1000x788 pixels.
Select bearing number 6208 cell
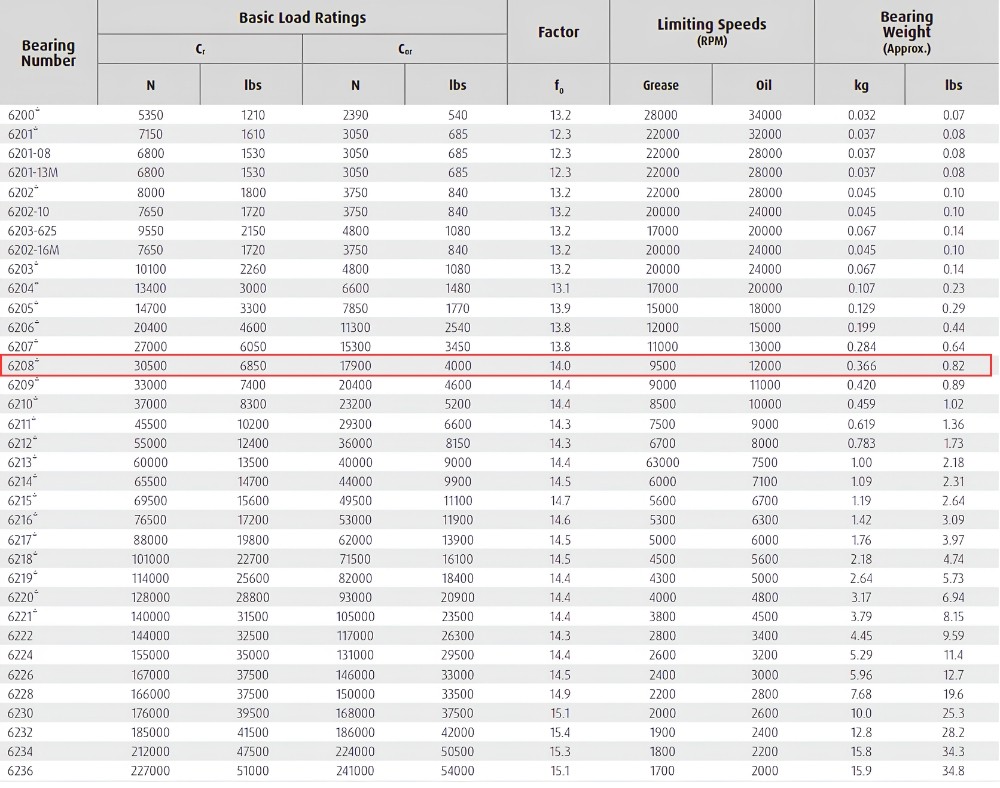pyautogui.click(x=24, y=366)
